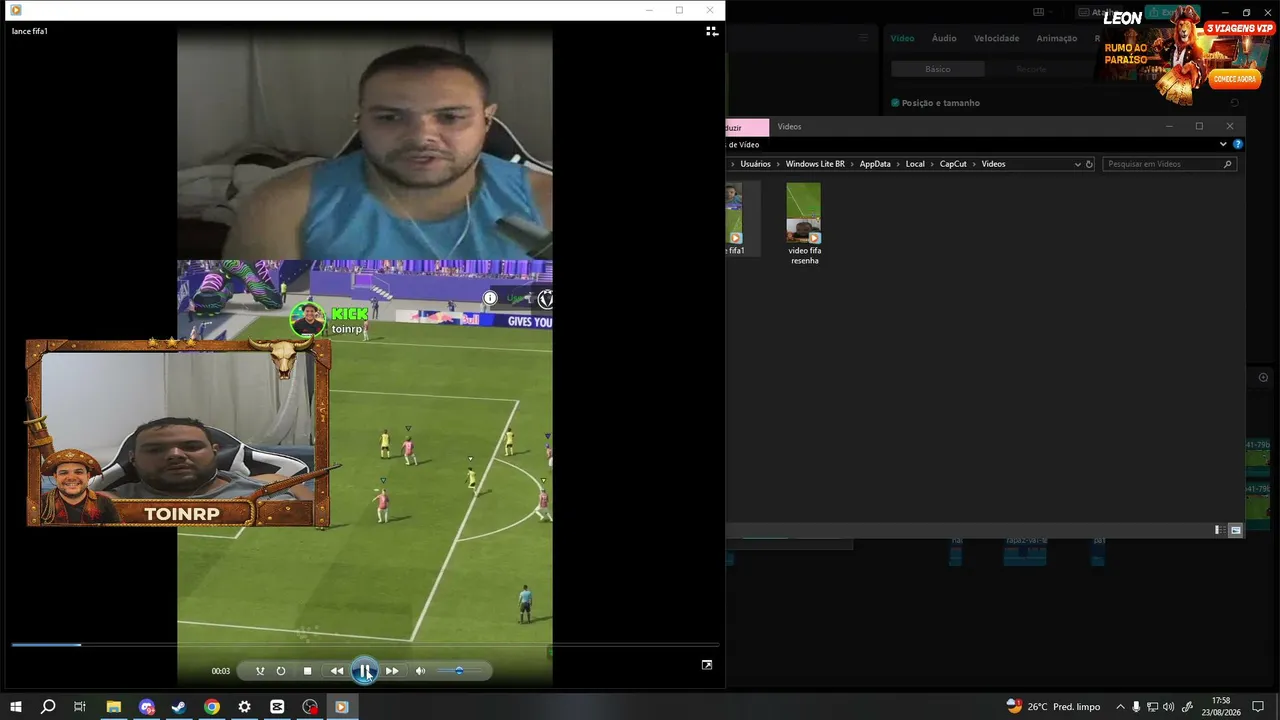Adjust the Media Player volume slider
The height and width of the screenshot is (720, 1280).
[459, 671]
